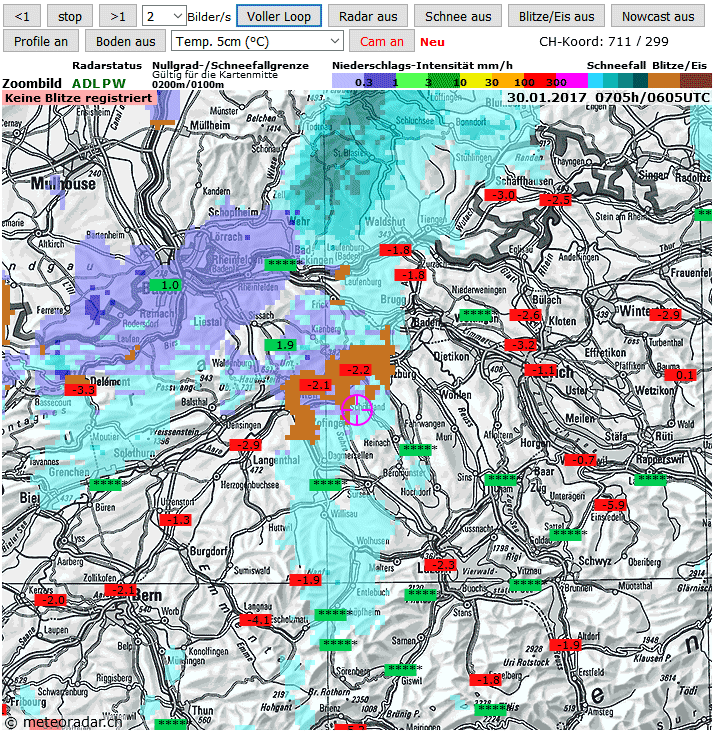Click the -2.9 station value near Langenthal
This screenshot has width=716, height=734.
(245, 445)
